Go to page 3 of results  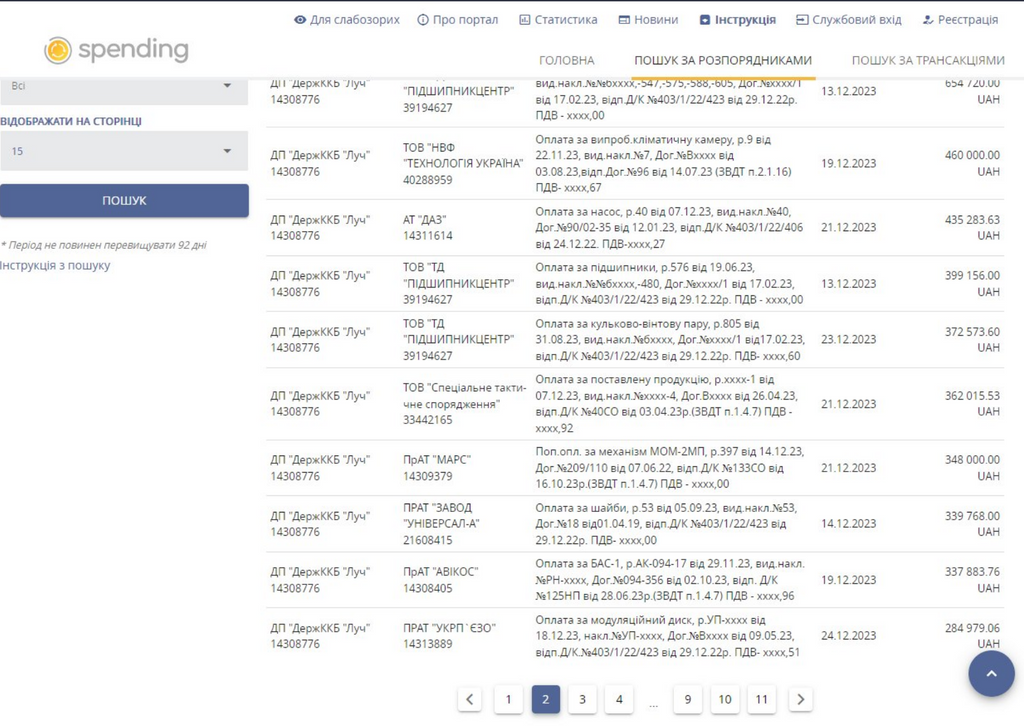pos(582,700)
